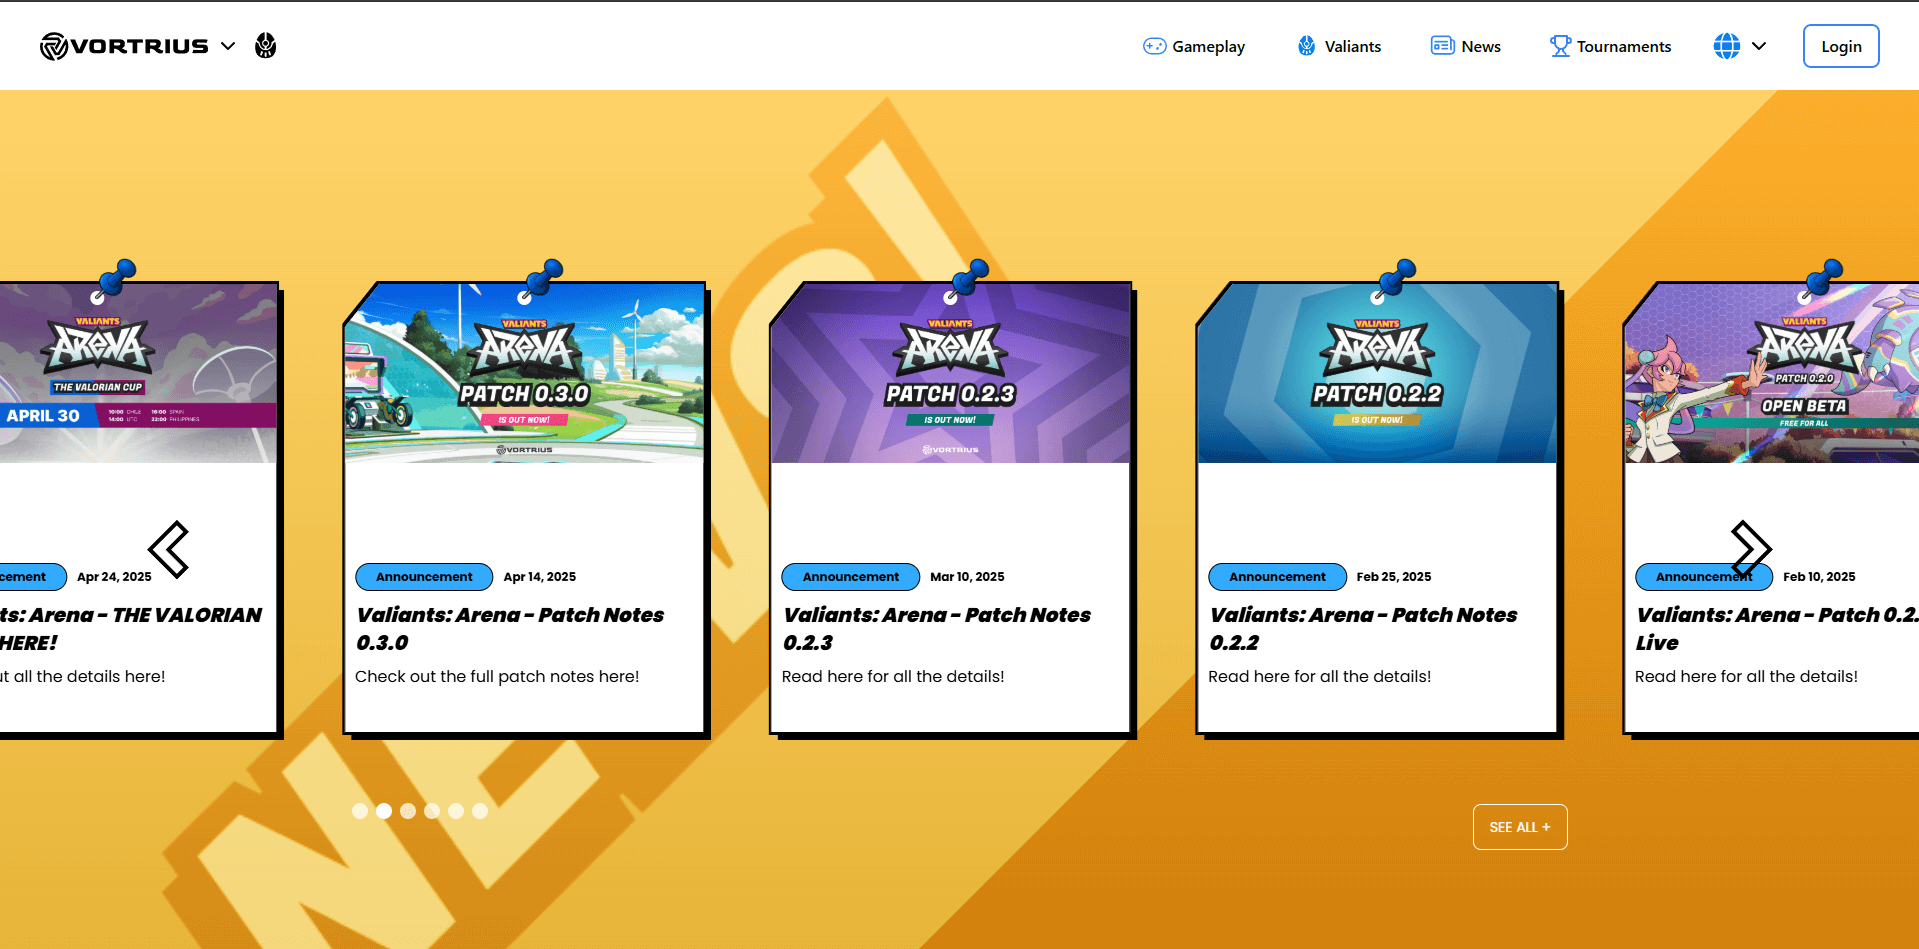The image size is (1919, 949).
Task: Click the News newspaper icon
Action: (x=1443, y=46)
